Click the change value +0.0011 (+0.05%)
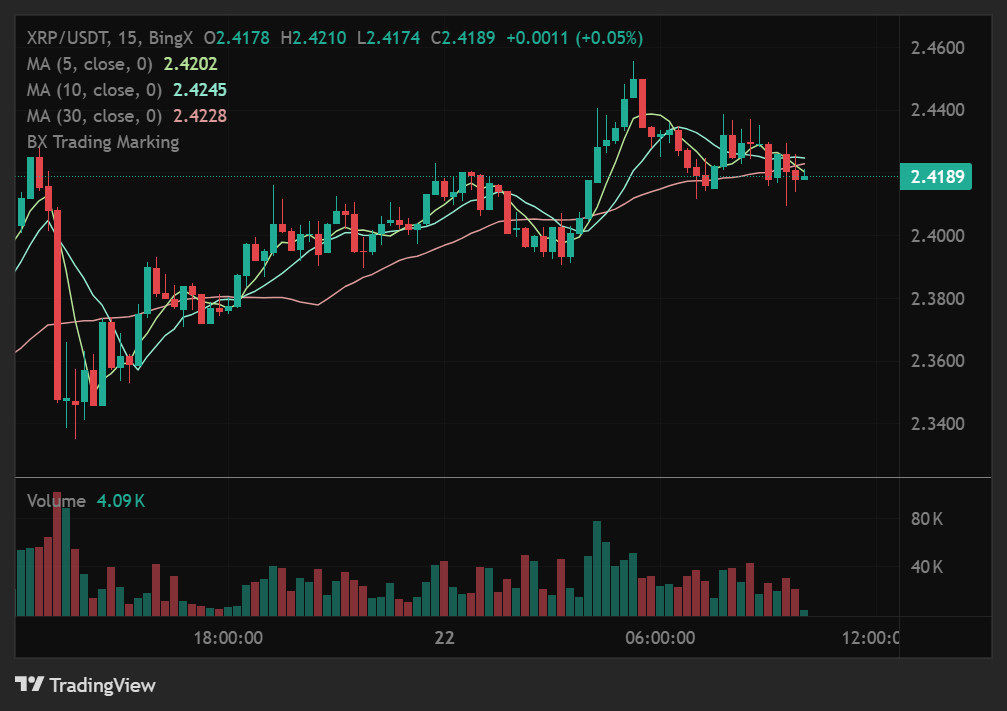 [x=575, y=38]
